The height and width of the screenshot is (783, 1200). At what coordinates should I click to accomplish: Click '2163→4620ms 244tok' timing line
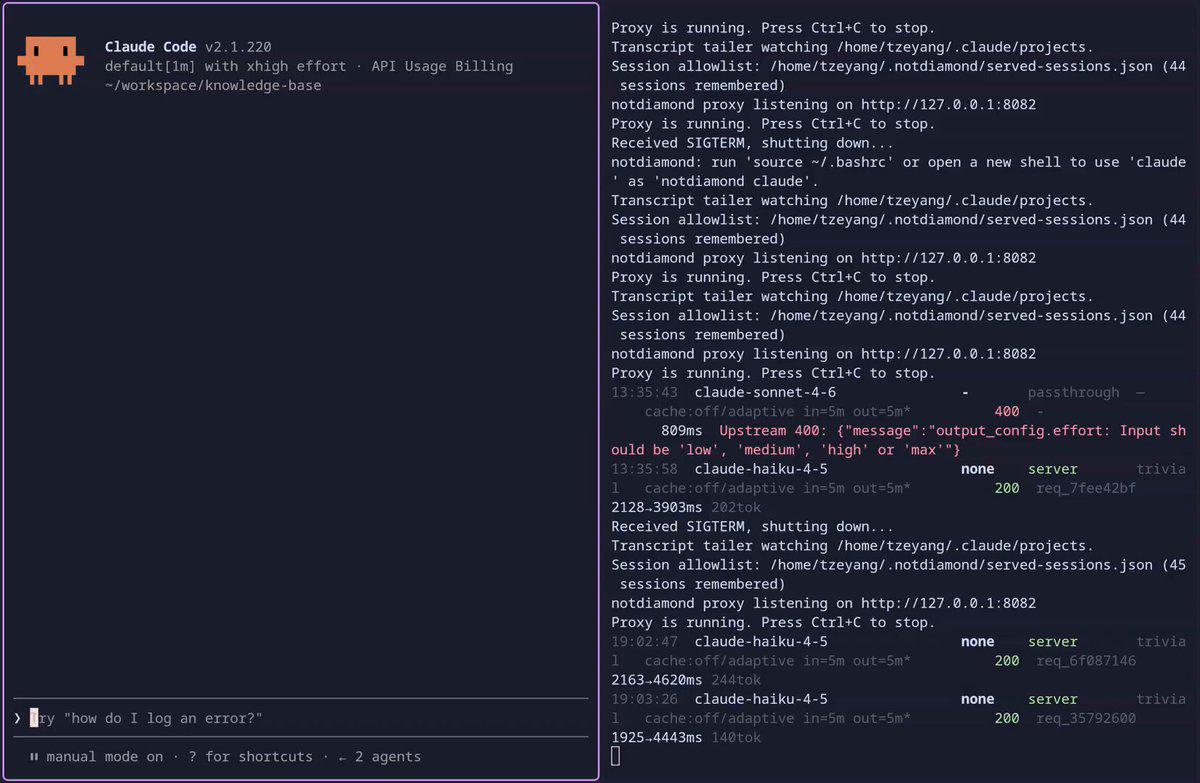click(686, 680)
